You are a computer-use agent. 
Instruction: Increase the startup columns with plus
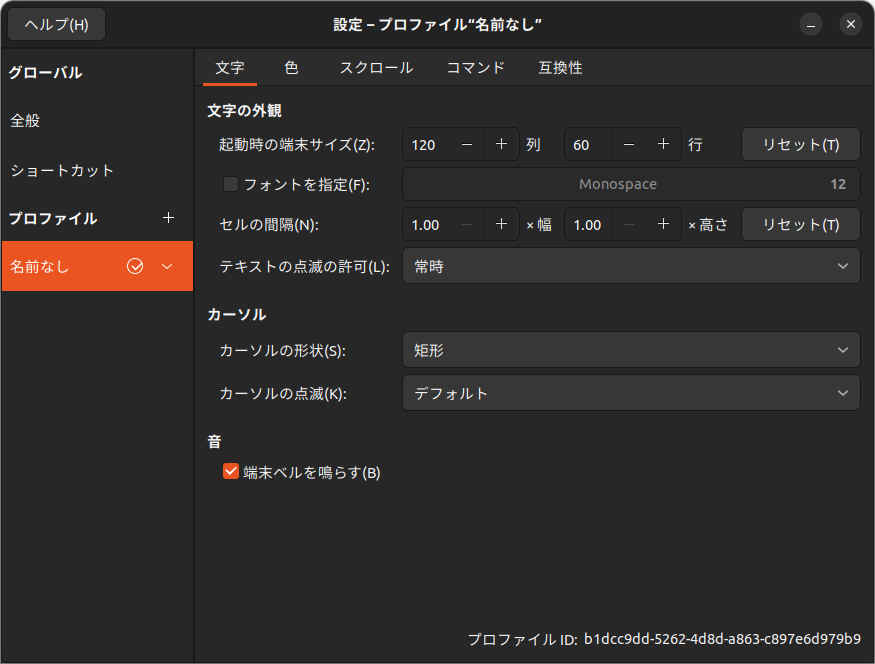tap(501, 144)
